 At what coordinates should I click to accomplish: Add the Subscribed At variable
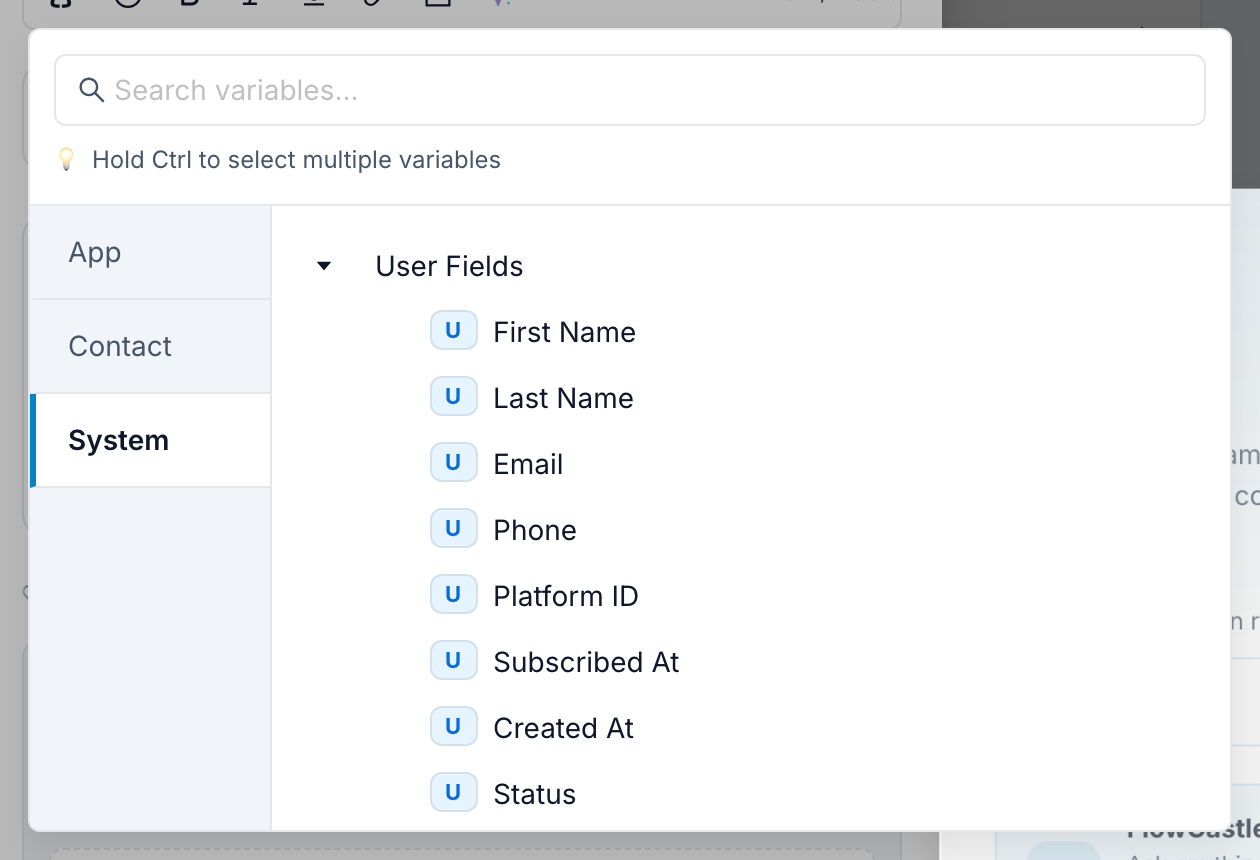tap(586, 662)
